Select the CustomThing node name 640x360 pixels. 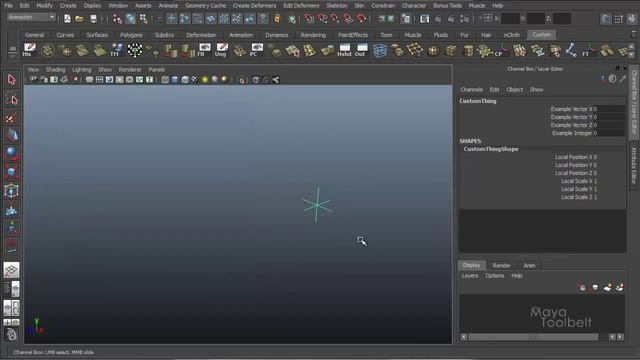(478, 101)
